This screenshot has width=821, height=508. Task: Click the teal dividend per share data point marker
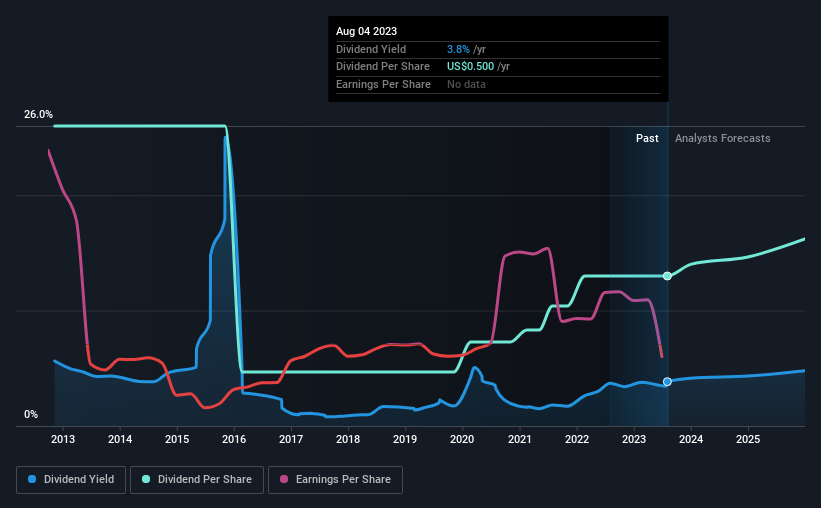point(667,276)
